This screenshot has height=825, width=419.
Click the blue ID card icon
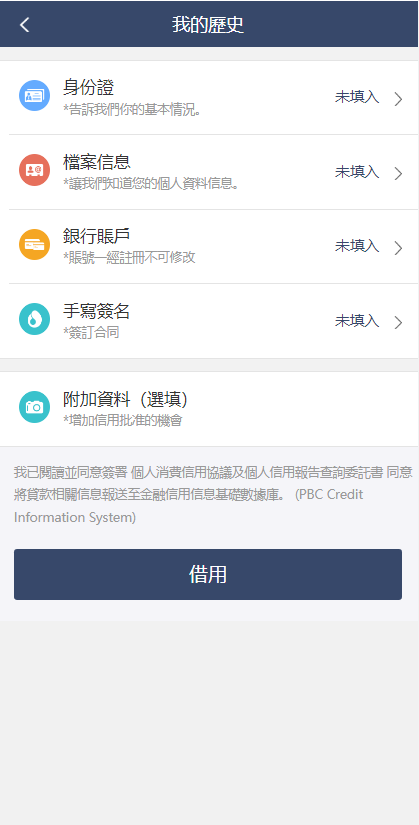pyautogui.click(x=34, y=96)
